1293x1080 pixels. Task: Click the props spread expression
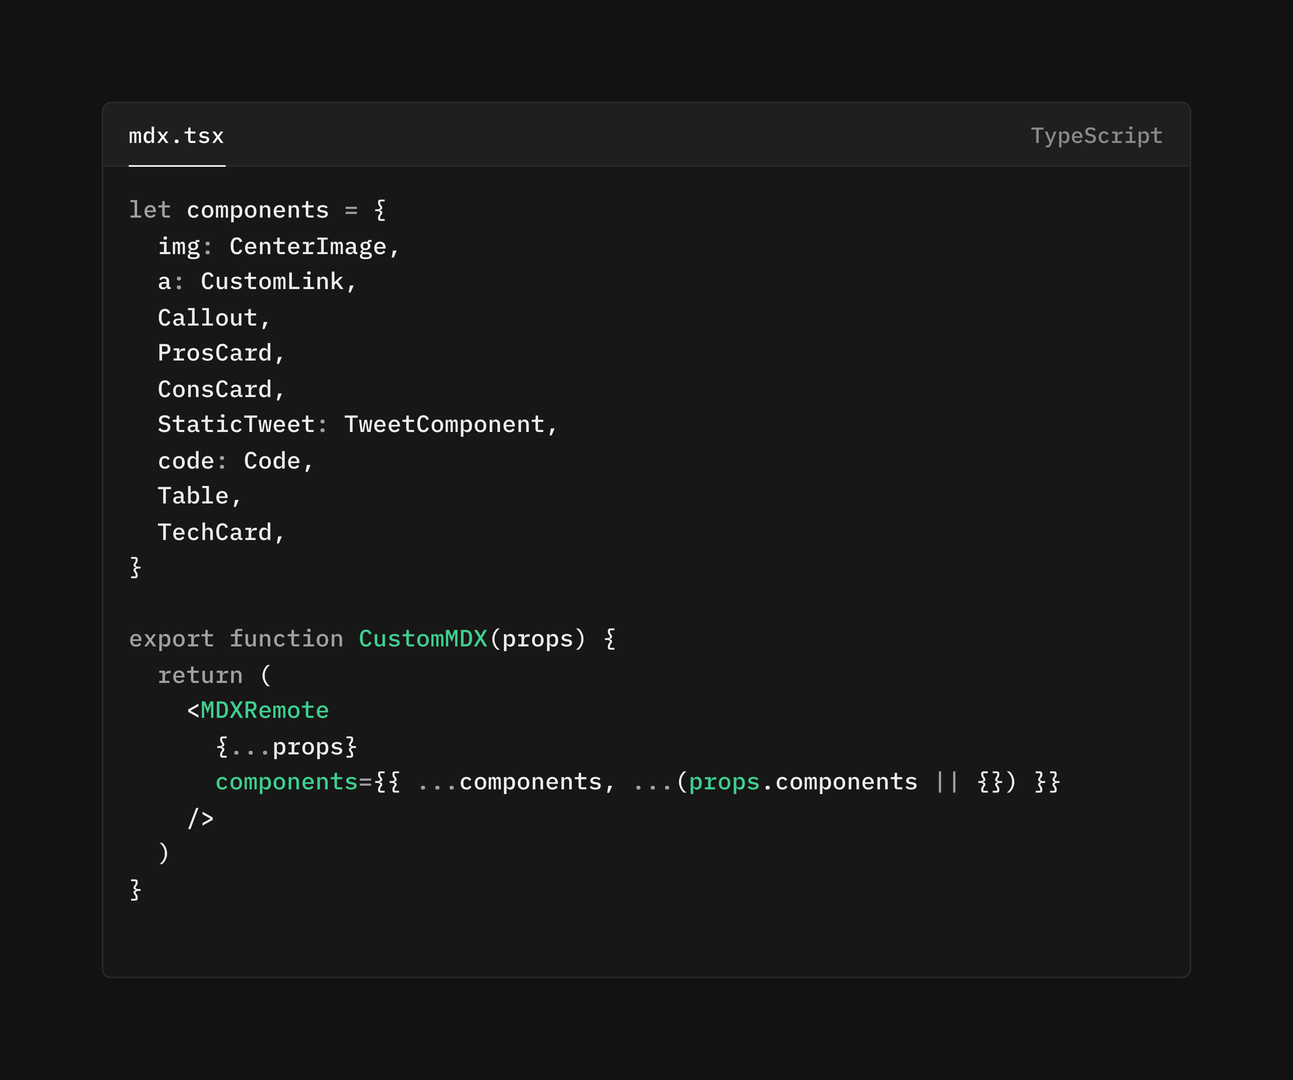288,746
